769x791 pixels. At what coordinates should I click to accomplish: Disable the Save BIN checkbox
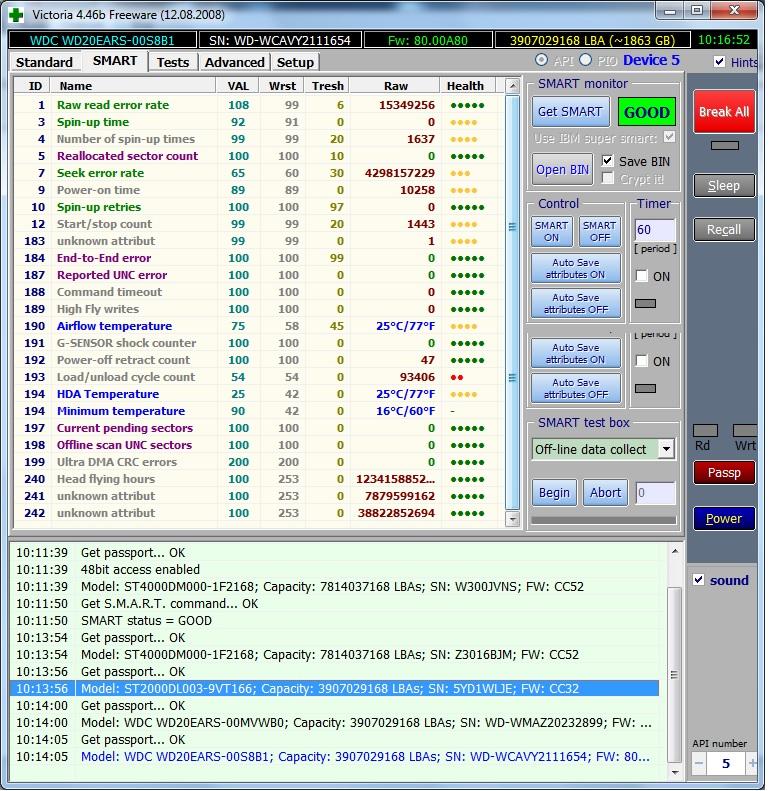pos(608,161)
